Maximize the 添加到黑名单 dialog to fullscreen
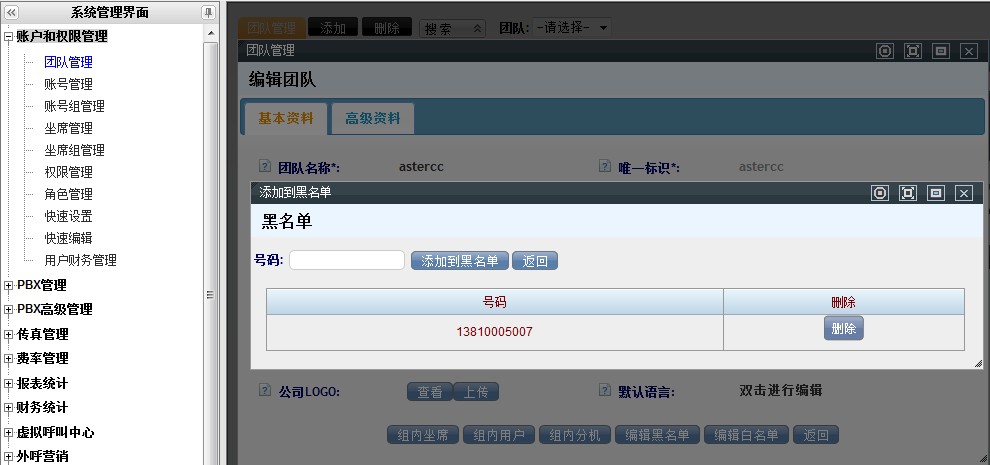The image size is (990, 465). point(908,193)
